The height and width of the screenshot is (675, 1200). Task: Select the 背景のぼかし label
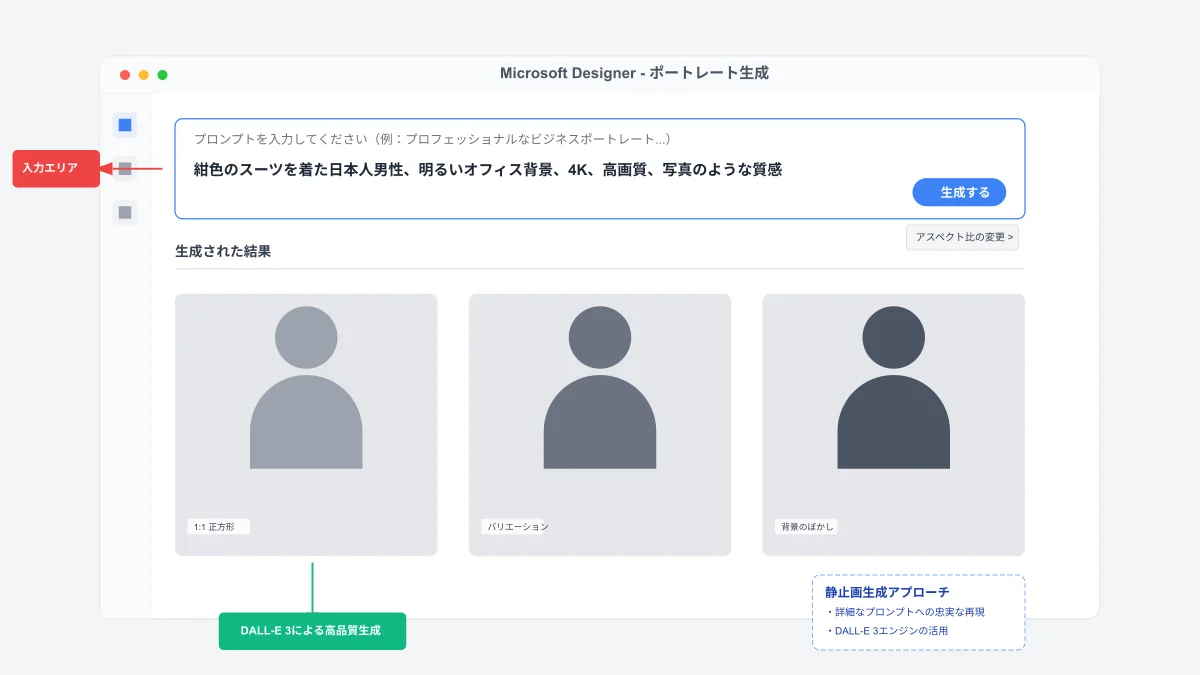point(806,526)
